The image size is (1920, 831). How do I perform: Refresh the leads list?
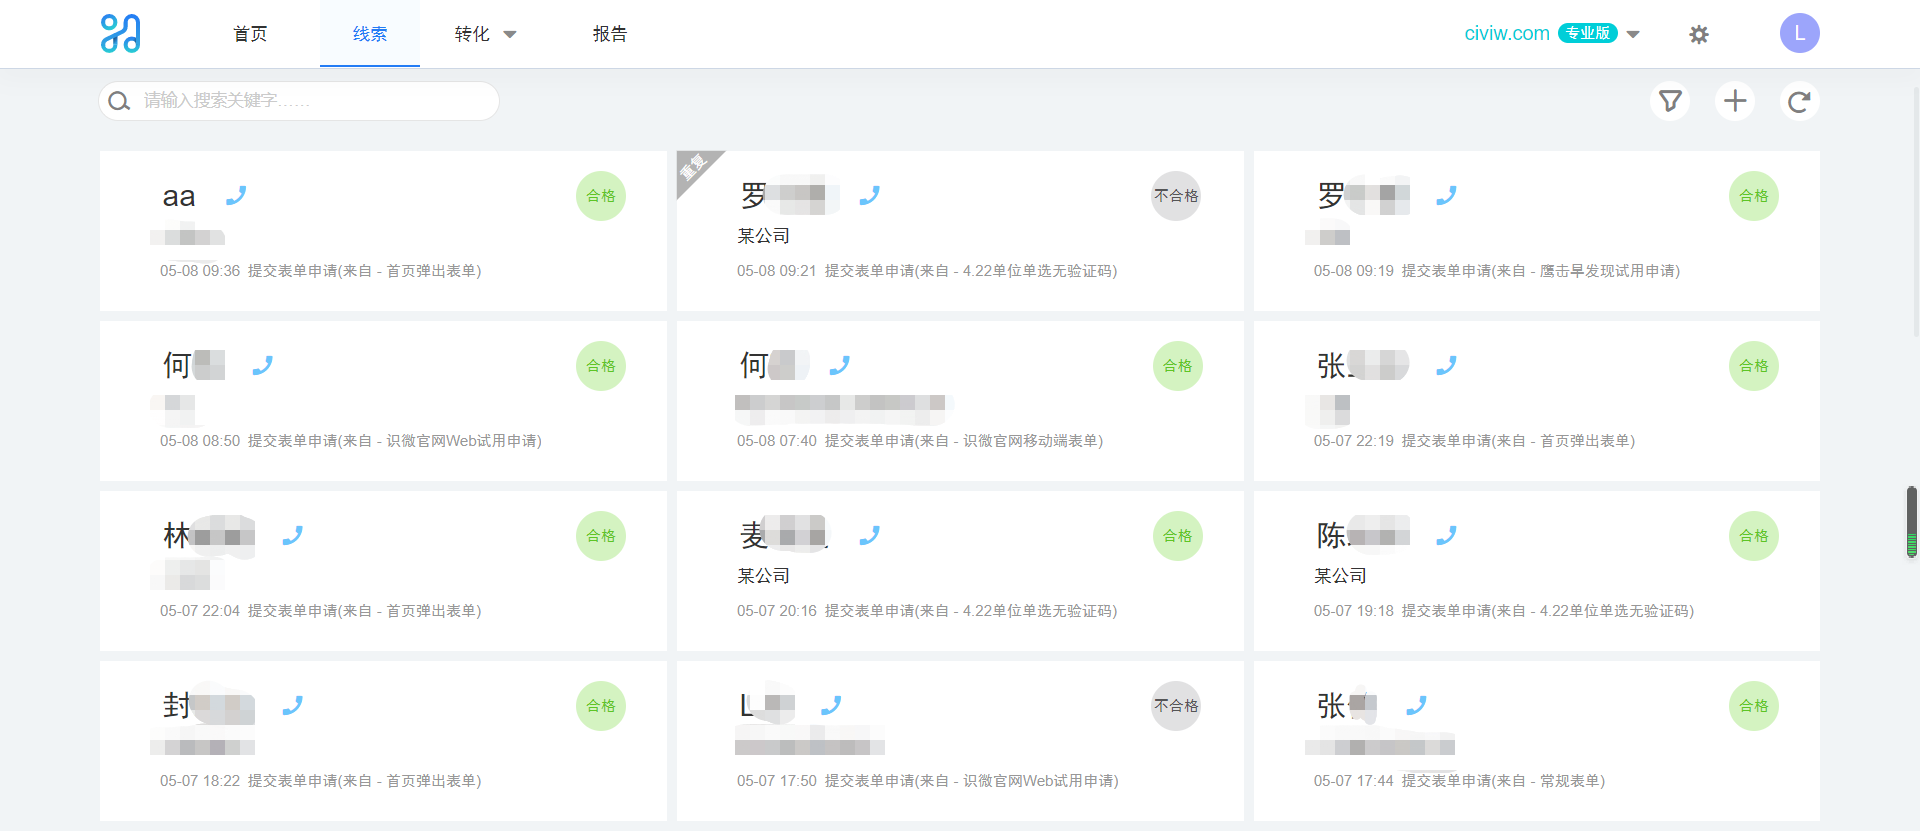coord(1799,101)
